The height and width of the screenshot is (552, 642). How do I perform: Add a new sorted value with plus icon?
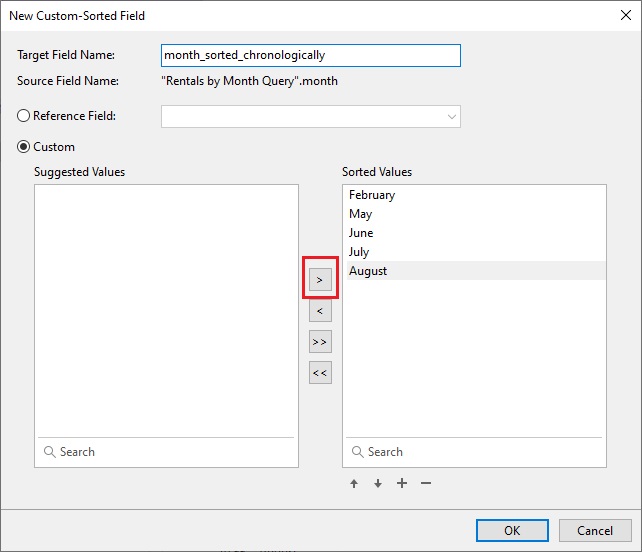(402, 483)
